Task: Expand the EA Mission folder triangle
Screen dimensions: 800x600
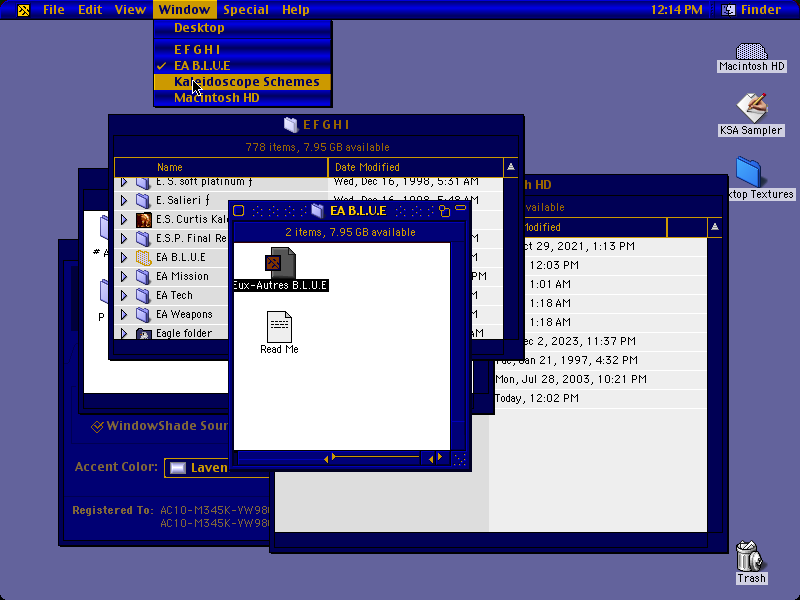Action: [x=123, y=277]
